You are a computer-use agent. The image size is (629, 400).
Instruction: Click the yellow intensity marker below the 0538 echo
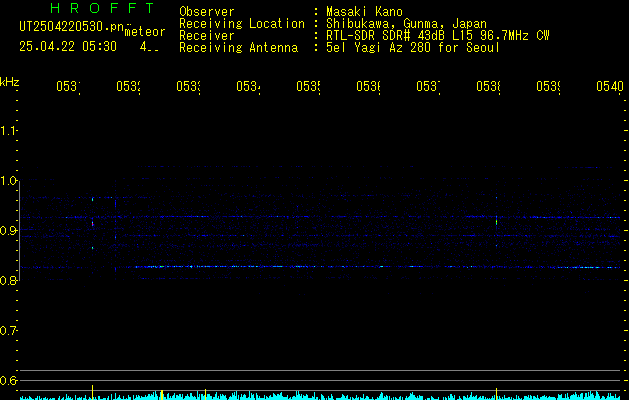tap(497, 393)
